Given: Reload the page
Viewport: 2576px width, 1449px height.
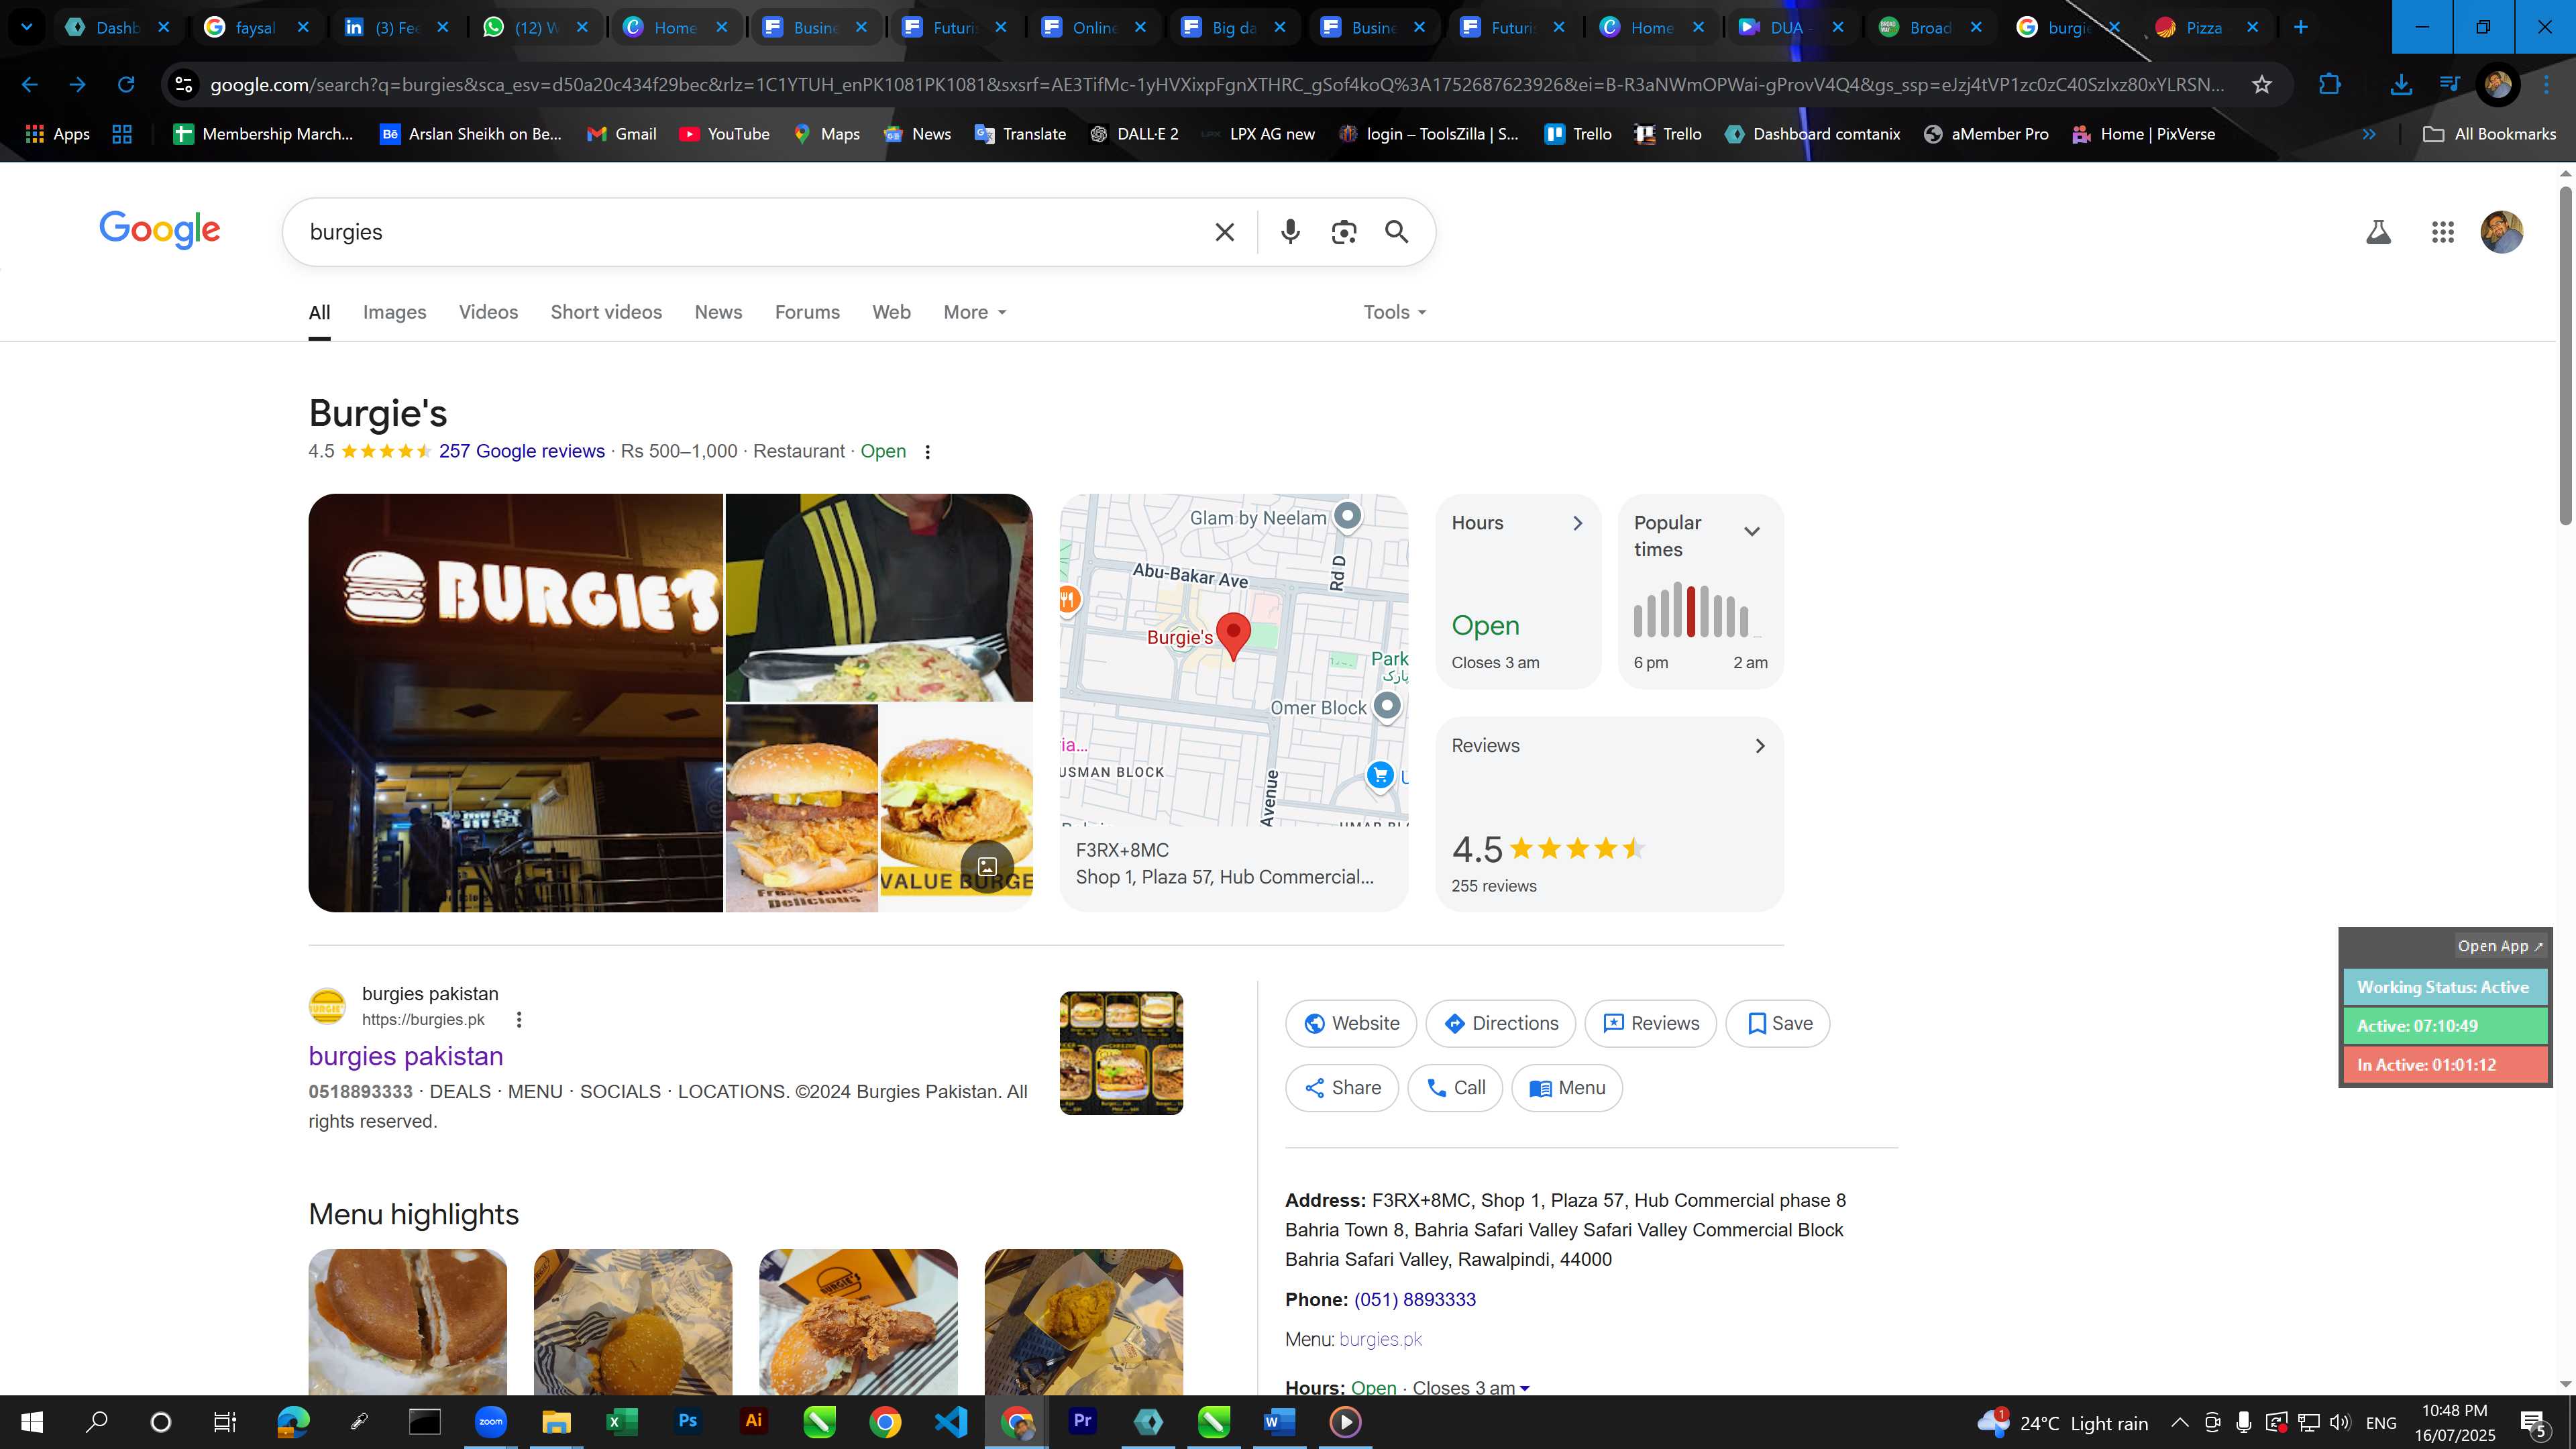Looking at the screenshot, I should 125,85.
